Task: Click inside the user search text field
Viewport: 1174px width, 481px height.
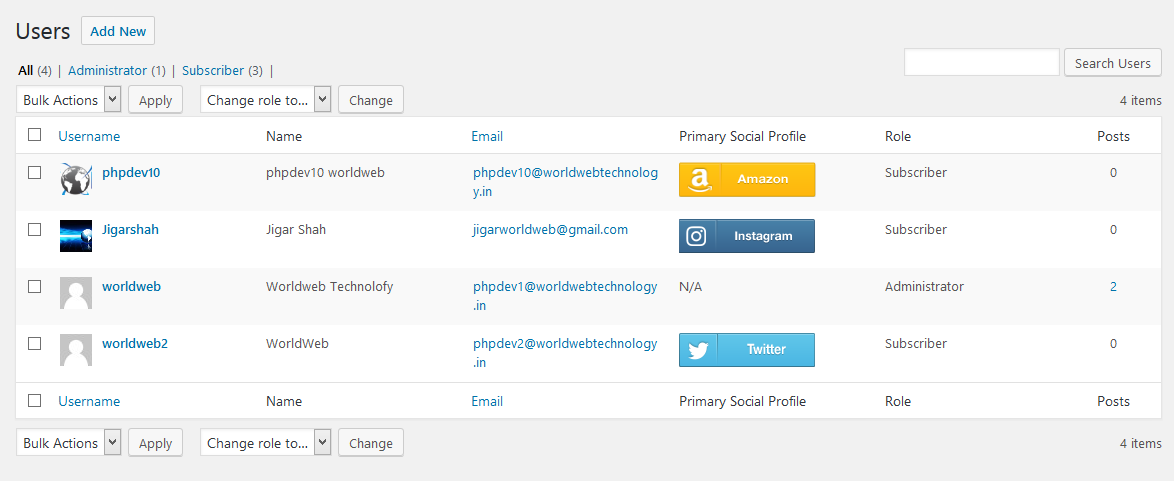Action: 981,63
